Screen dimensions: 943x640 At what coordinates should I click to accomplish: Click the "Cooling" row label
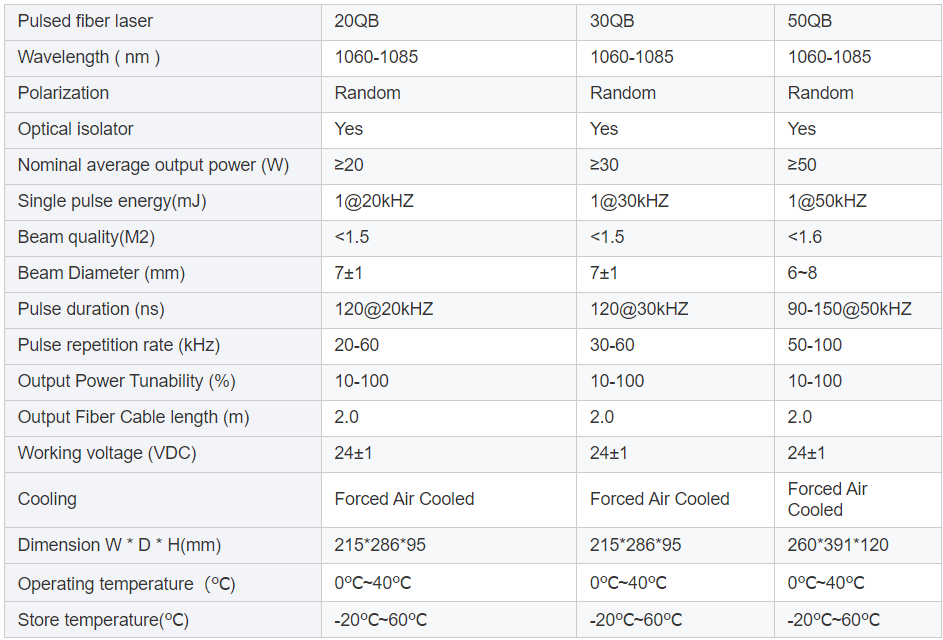(47, 499)
